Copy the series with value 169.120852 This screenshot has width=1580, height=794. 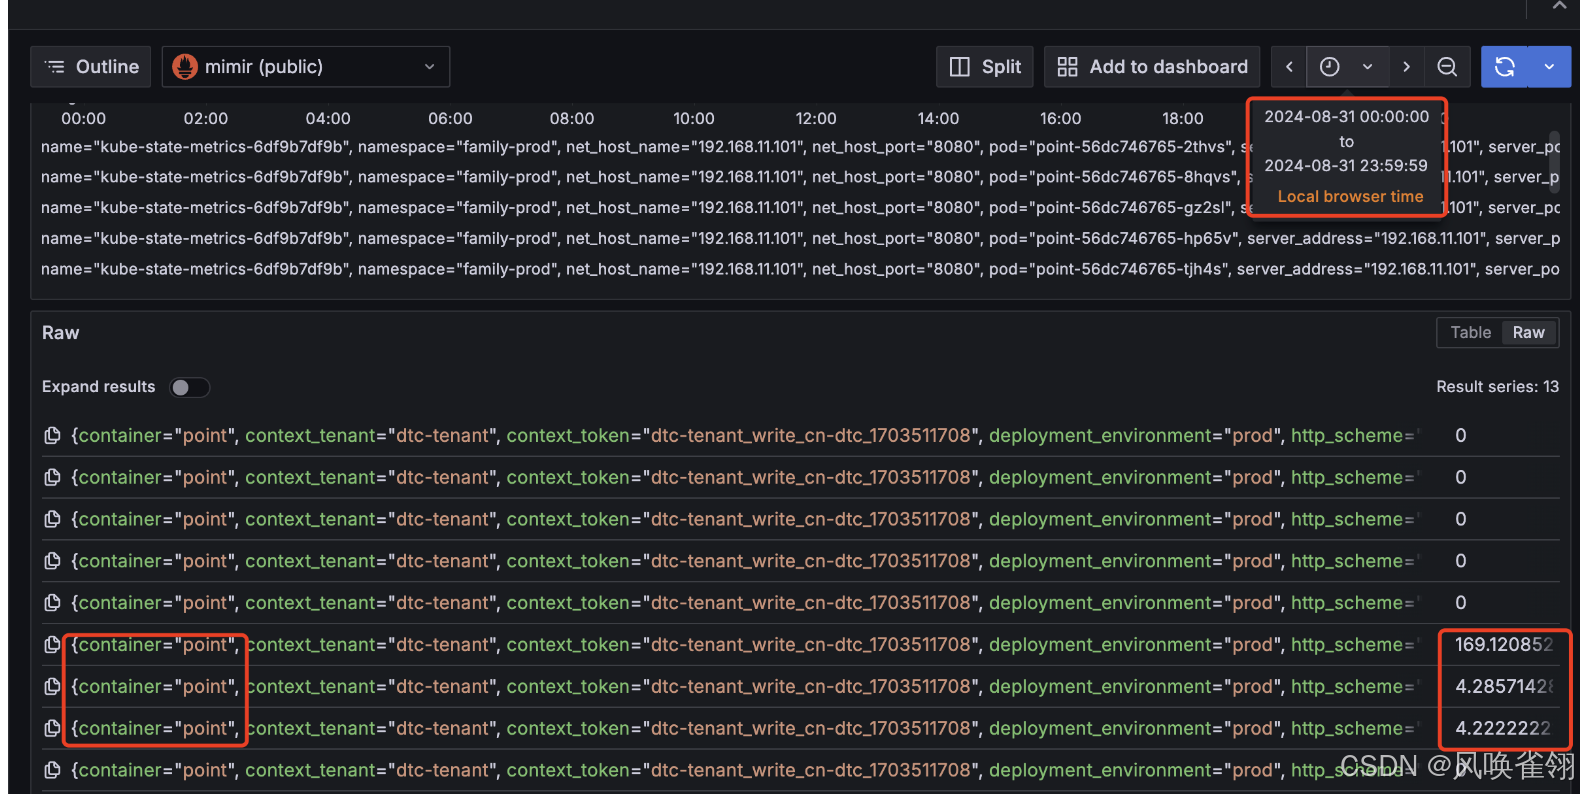coord(52,645)
